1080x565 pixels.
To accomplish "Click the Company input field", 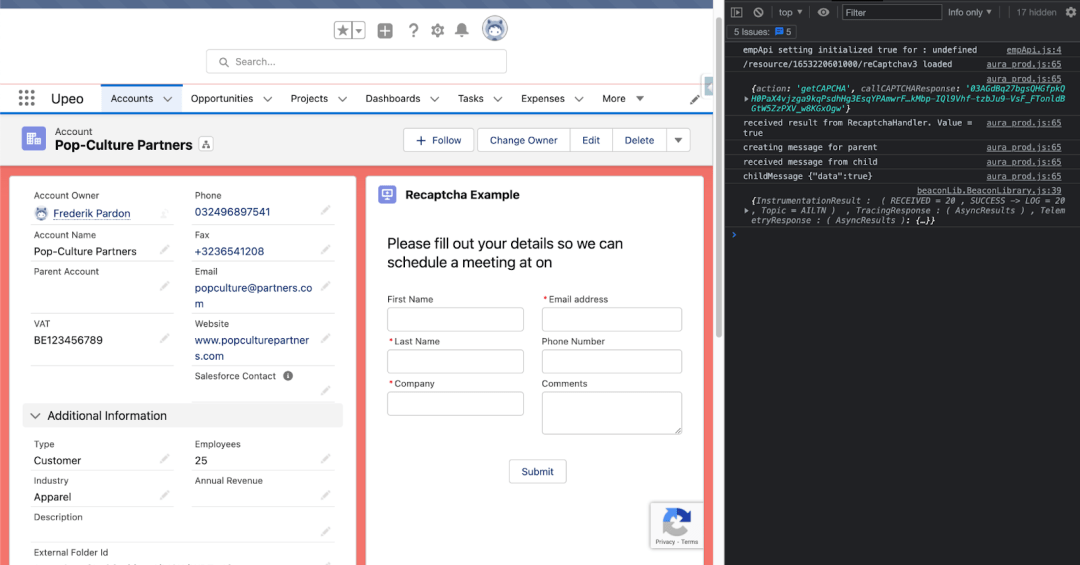I will (x=455, y=404).
